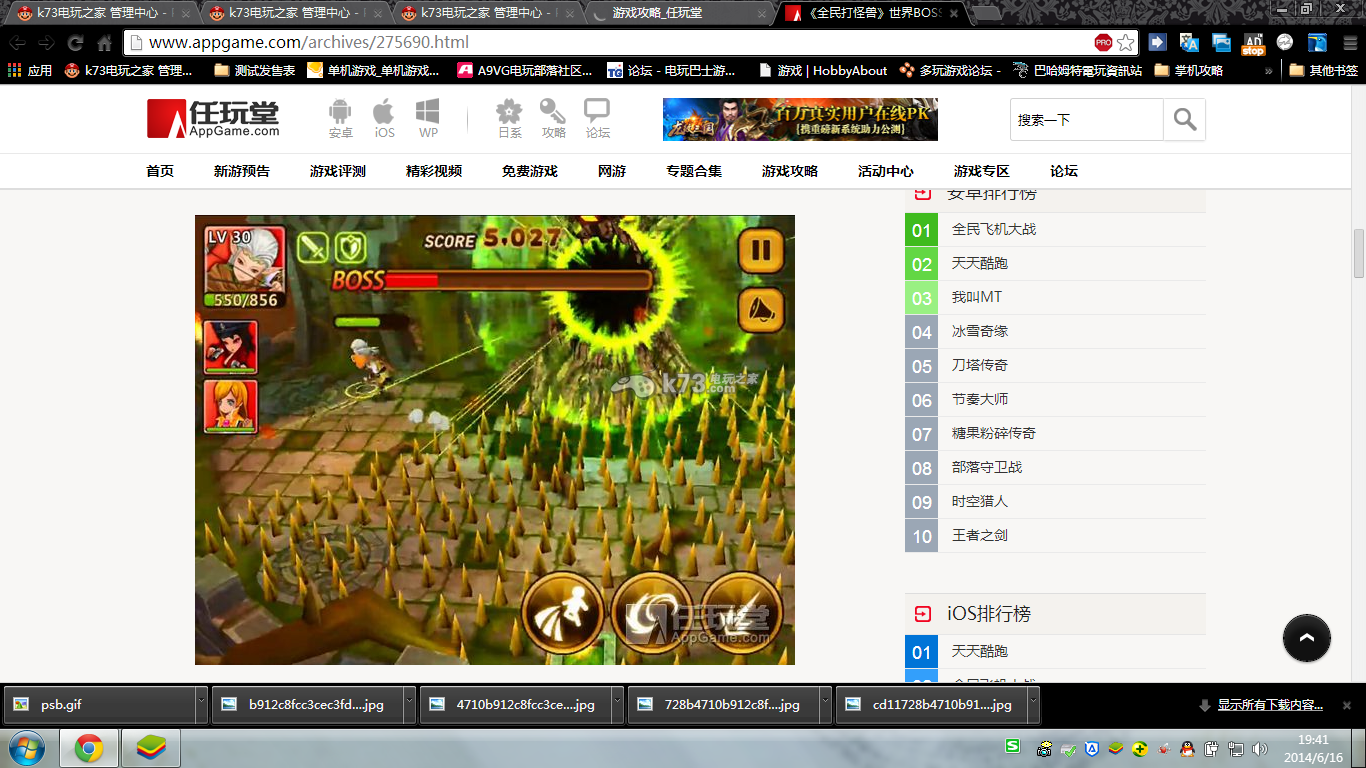Open 专题合集 in the site menu
Screen dimensions: 1366x768
pyautogui.click(x=694, y=171)
